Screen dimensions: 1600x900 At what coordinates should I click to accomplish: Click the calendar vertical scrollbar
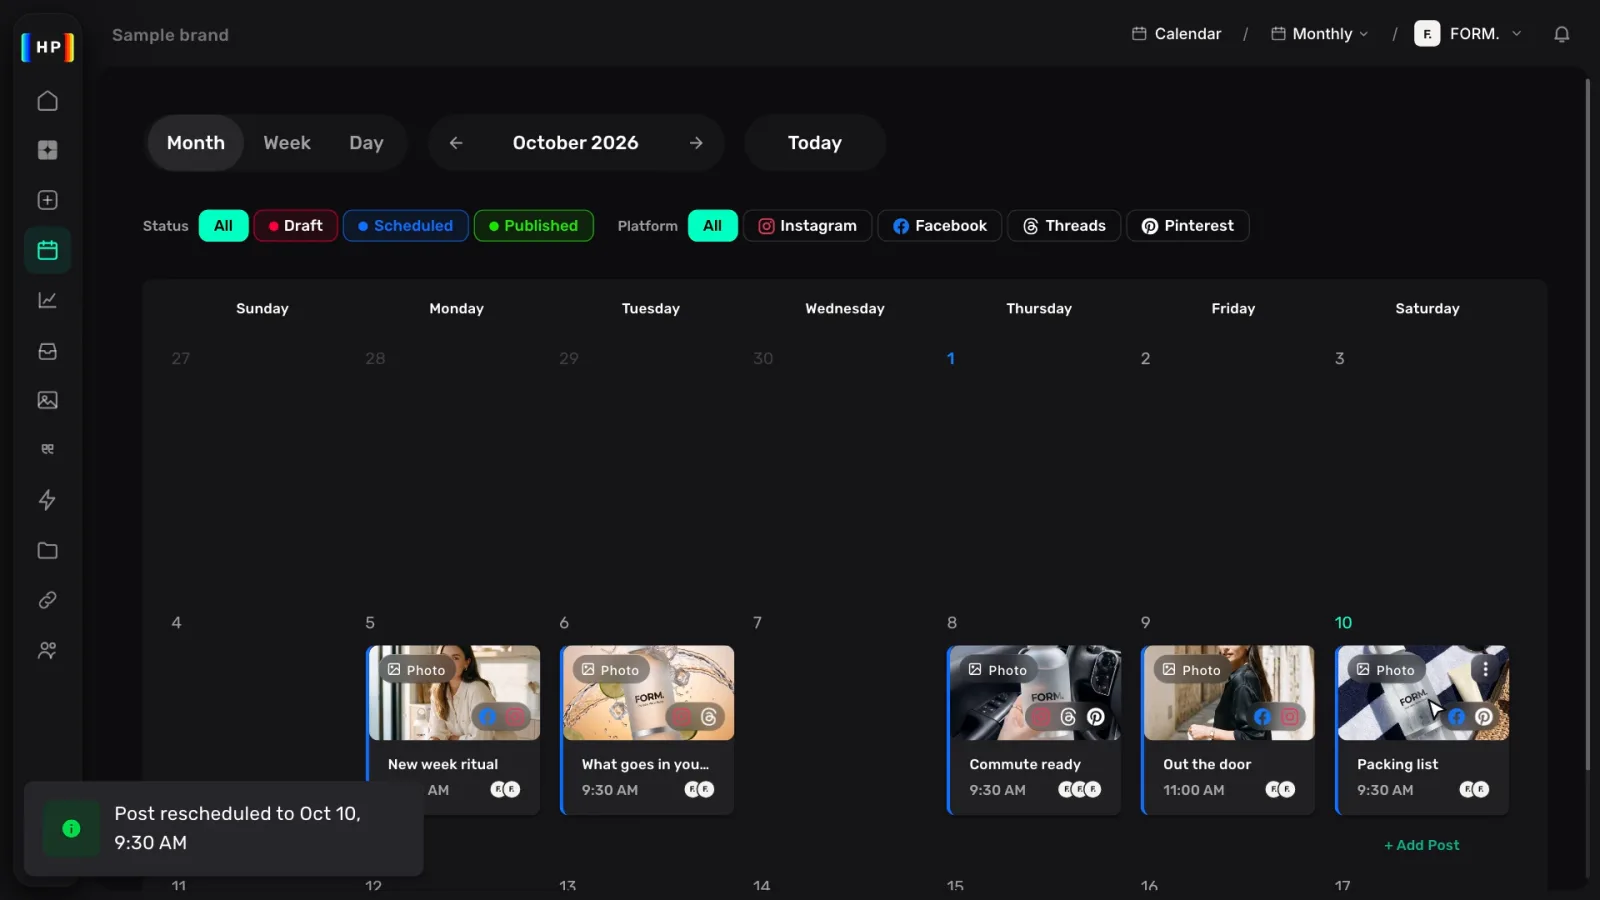[1587, 425]
